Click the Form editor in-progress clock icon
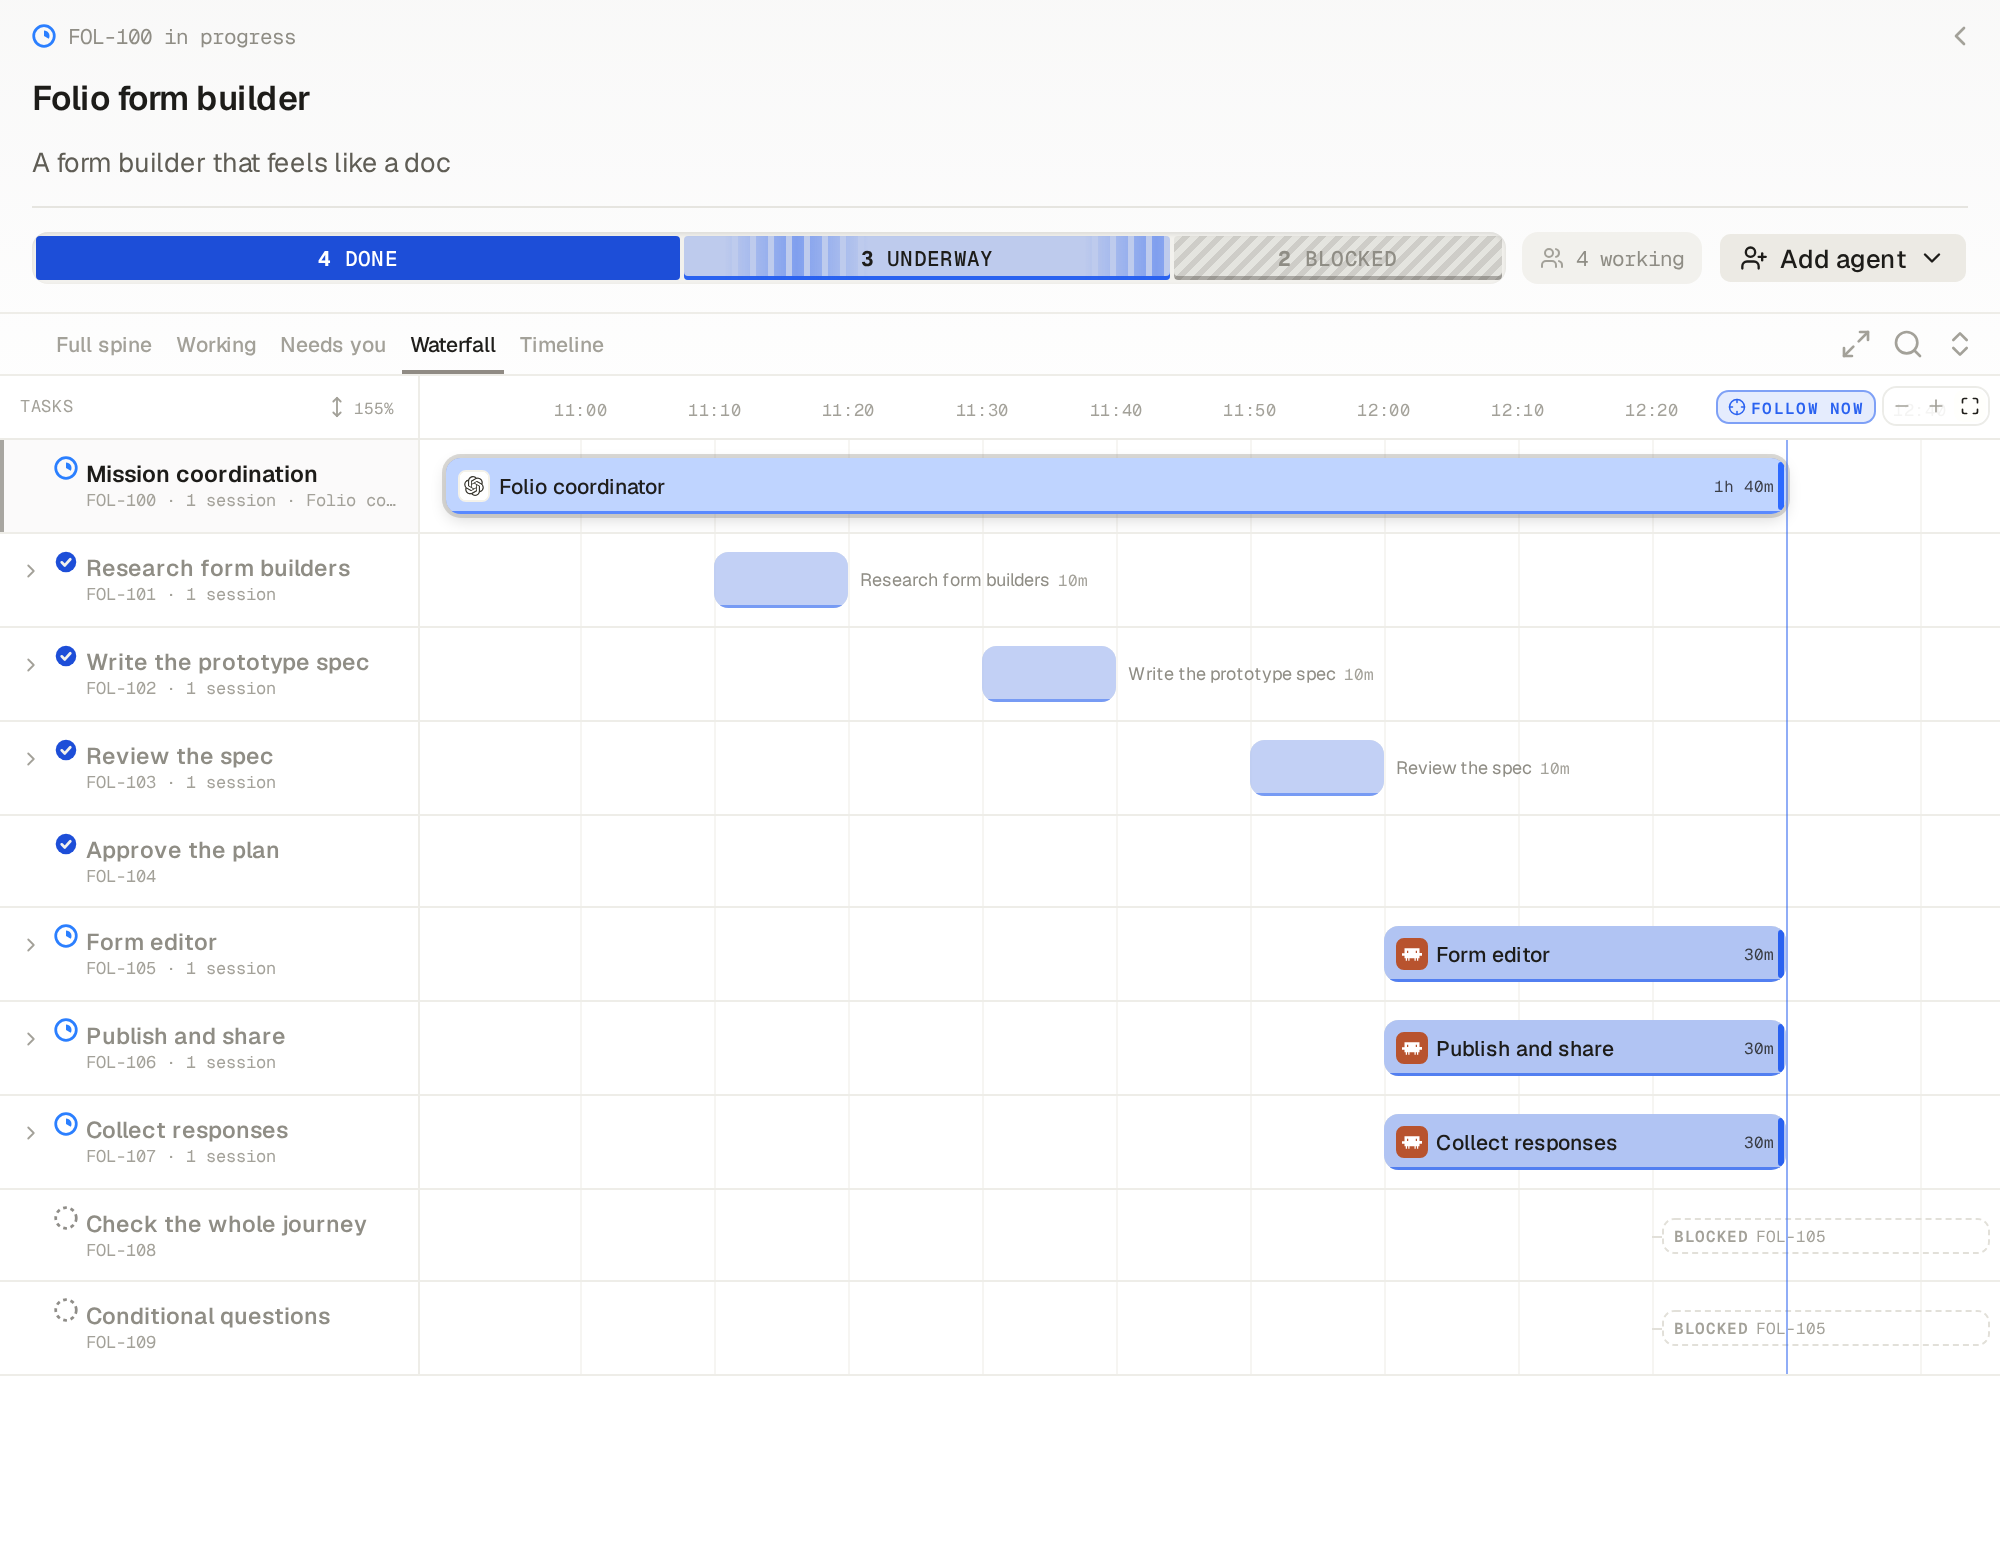Image resolution: width=2000 pixels, height=1560 pixels. pos(66,936)
